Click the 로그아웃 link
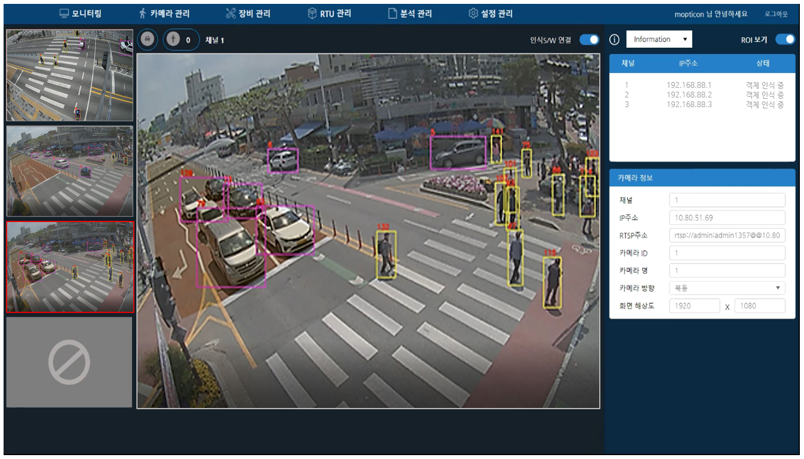The image size is (804, 459). (x=775, y=15)
